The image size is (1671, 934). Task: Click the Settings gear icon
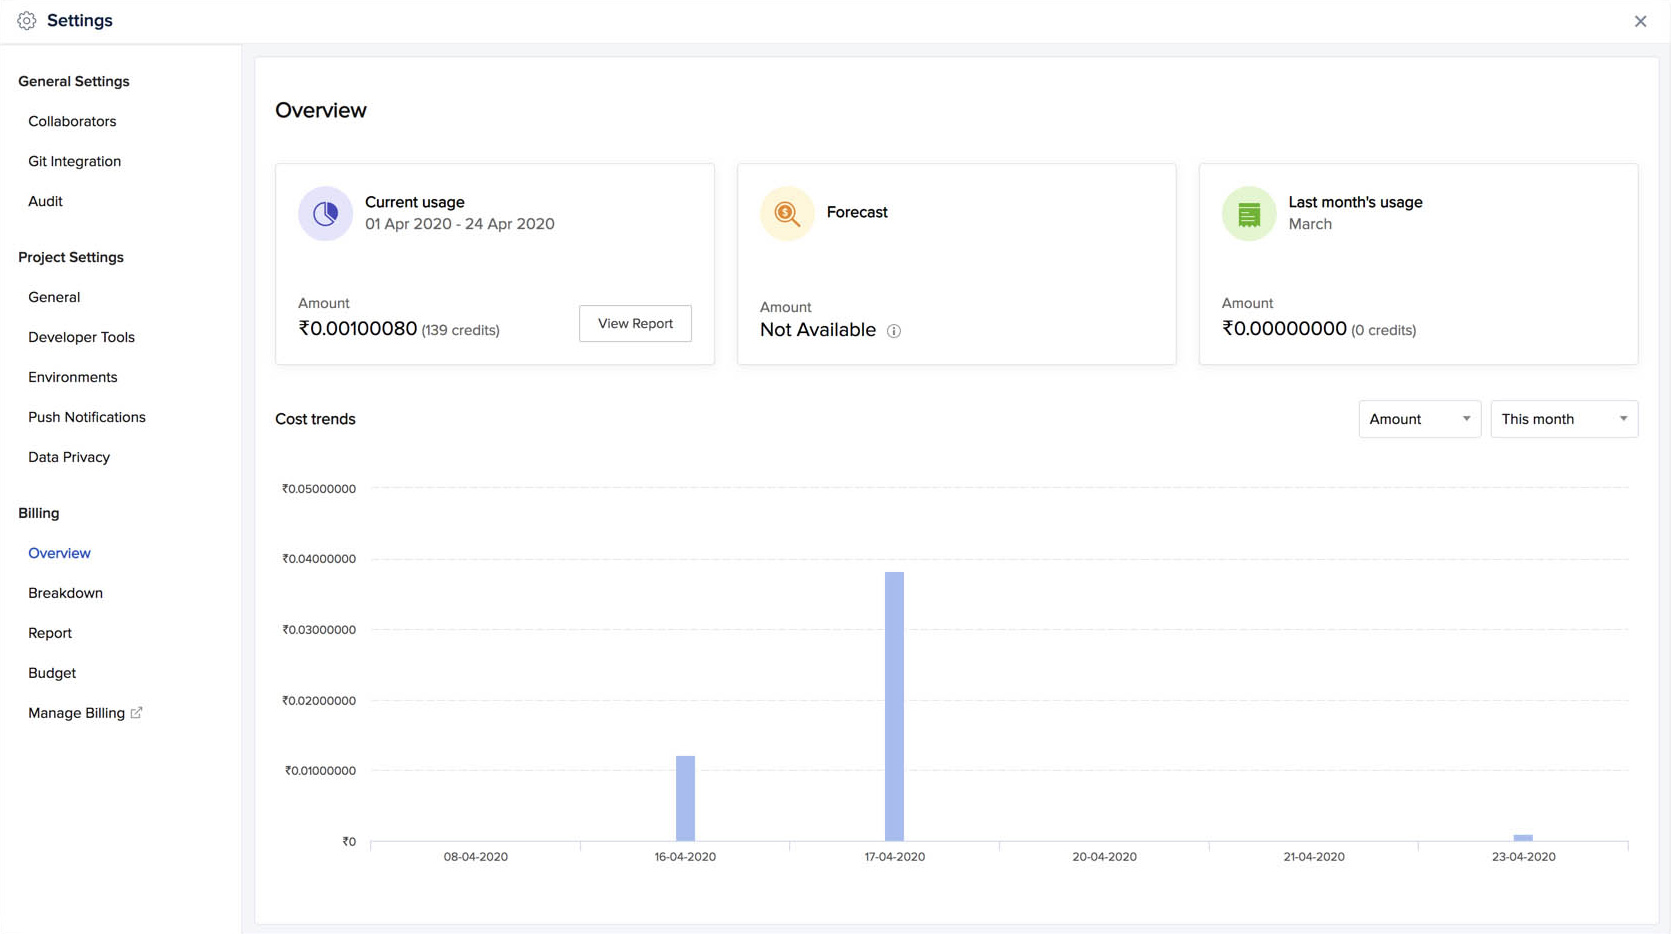(x=26, y=20)
